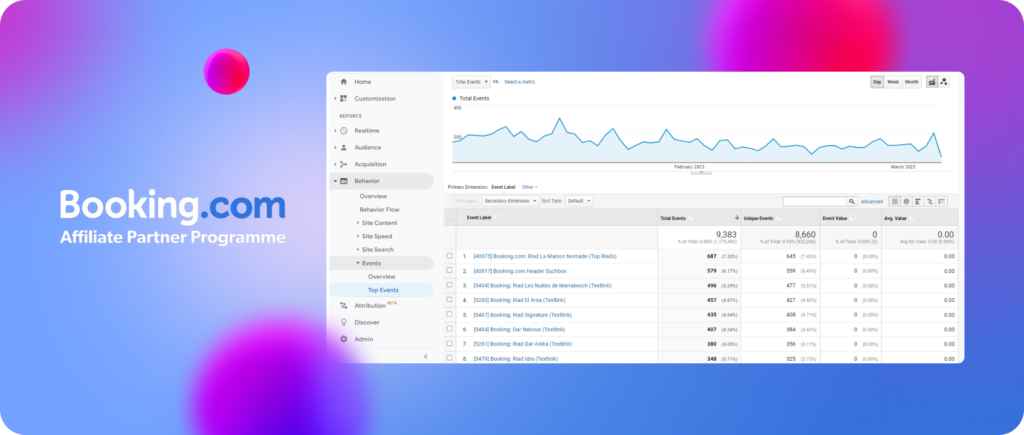Tick checkbox for Booking.com Header Suchbox row

[450, 270]
